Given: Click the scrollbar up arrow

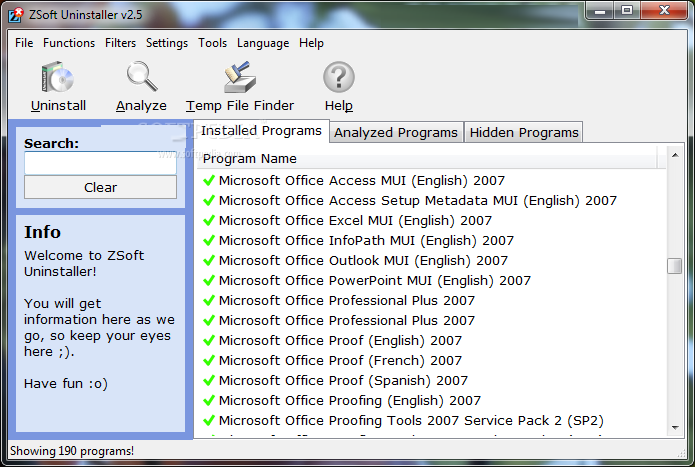Looking at the screenshot, I should point(675,155).
